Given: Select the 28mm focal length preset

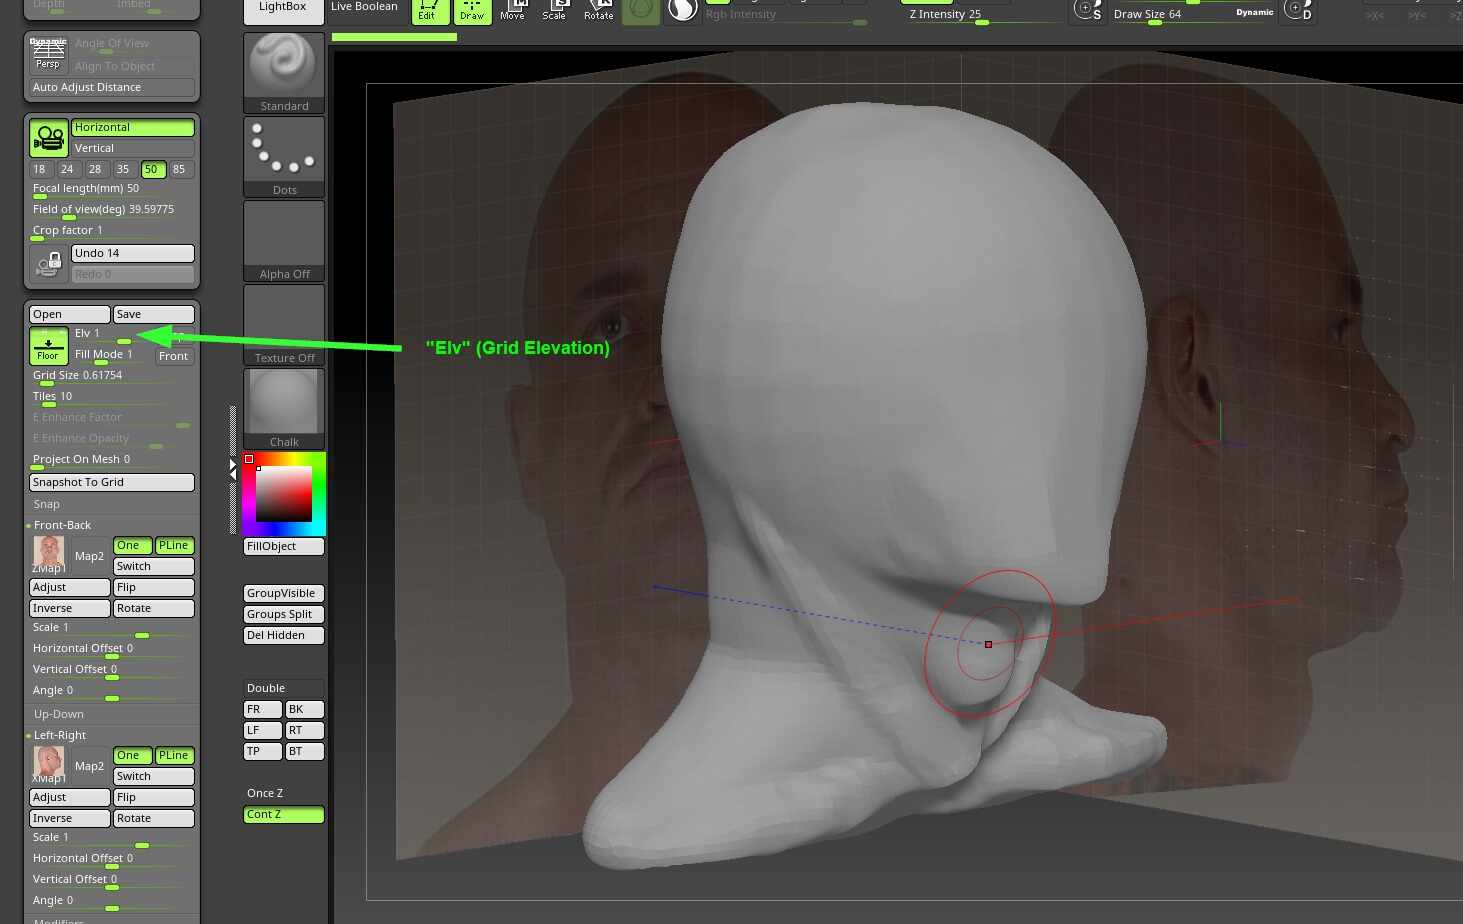Looking at the screenshot, I should click(95, 169).
